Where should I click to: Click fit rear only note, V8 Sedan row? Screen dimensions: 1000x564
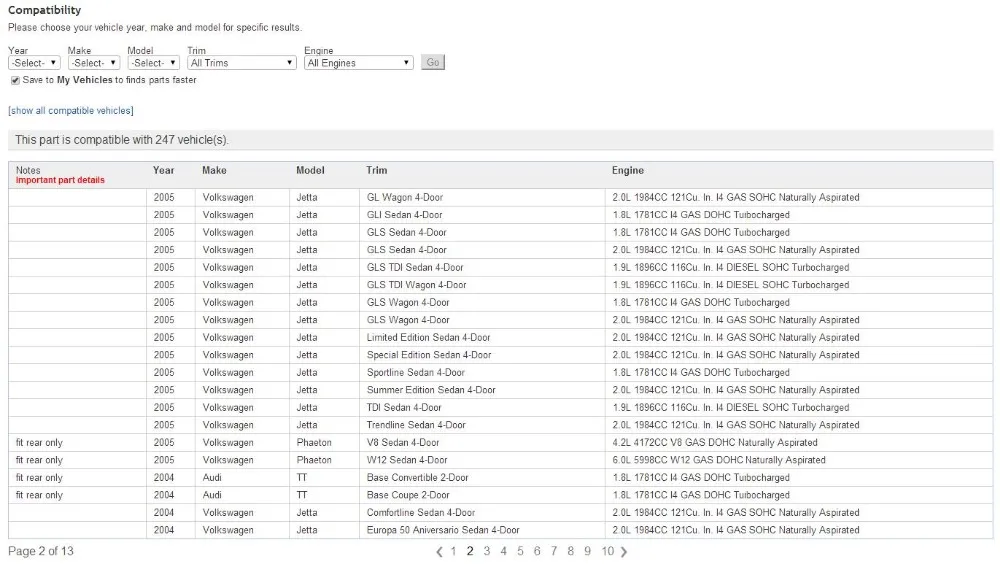pyautogui.click(x=39, y=443)
